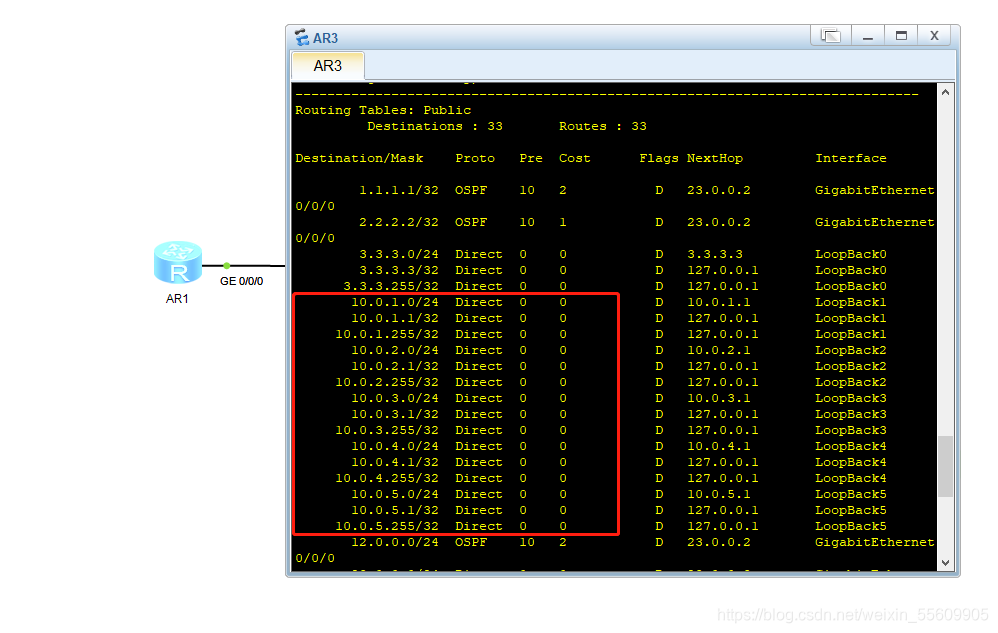Image resolution: width=998 pixels, height=633 pixels.
Task: Click LoopBack3 in the 10.0.3.0/24 row
Action: [x=851, y=398]
